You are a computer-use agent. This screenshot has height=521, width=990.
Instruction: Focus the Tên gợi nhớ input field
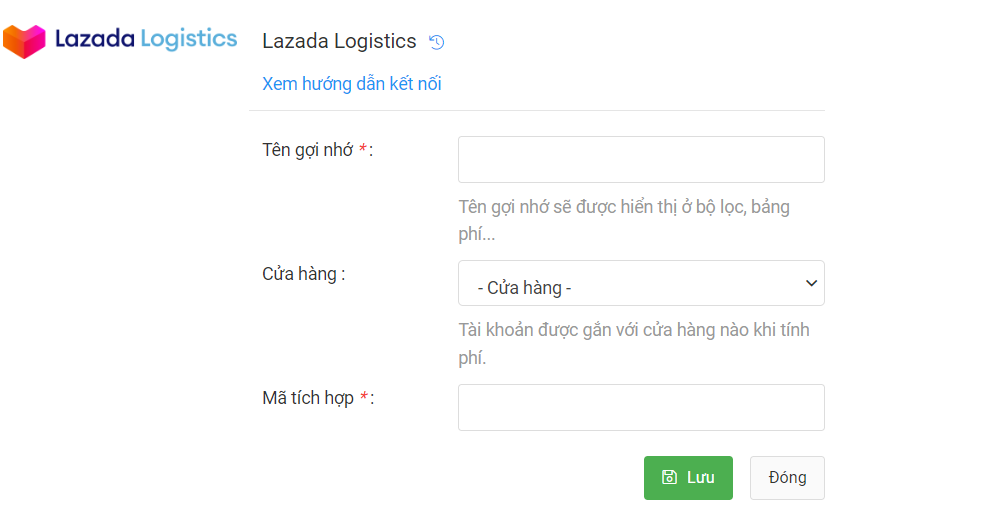pos(641,160)
